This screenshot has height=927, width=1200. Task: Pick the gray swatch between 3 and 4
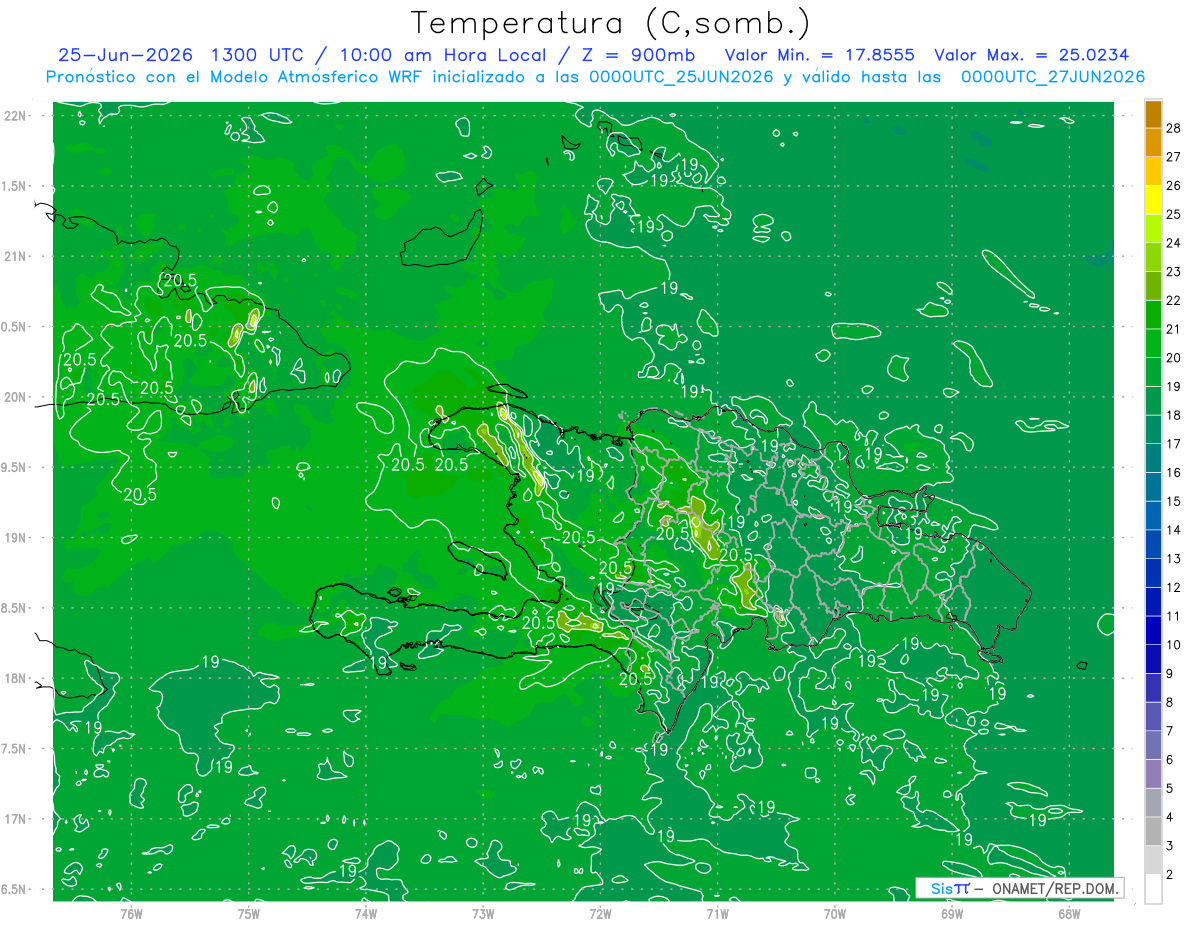click(1153, 831)
